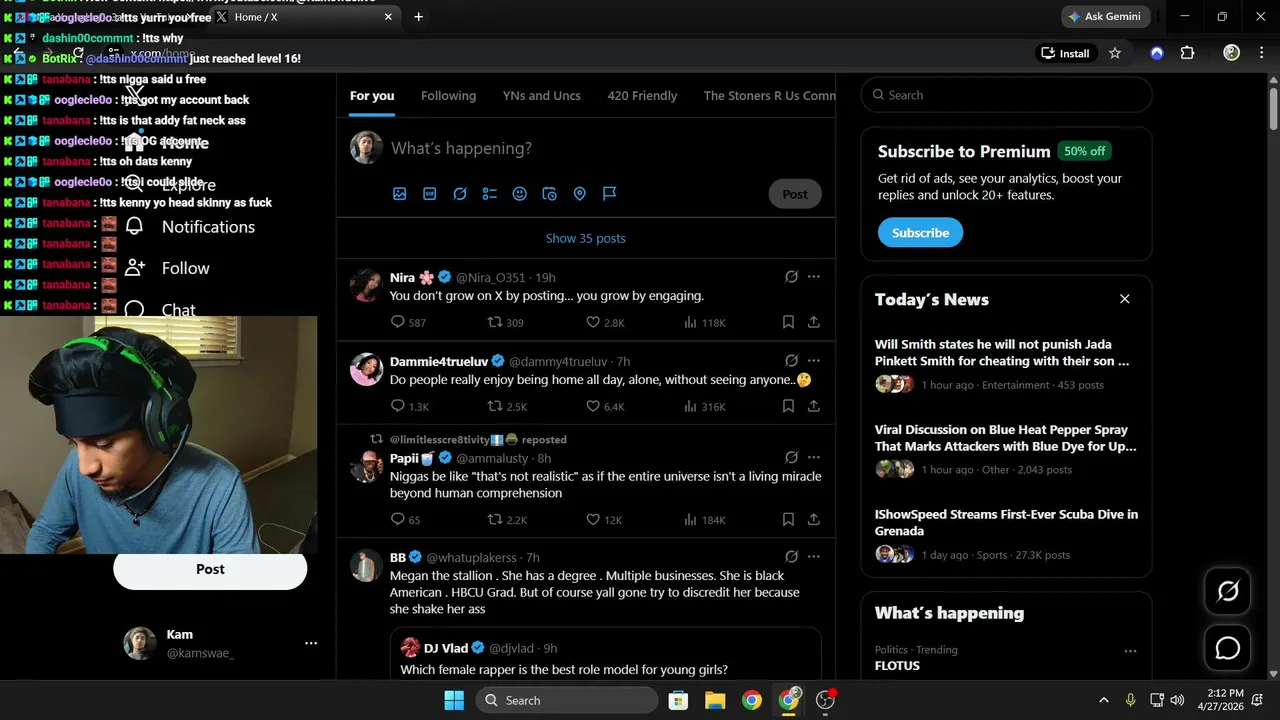Bookmark Dammie4trueluv's post

[788, 406]
